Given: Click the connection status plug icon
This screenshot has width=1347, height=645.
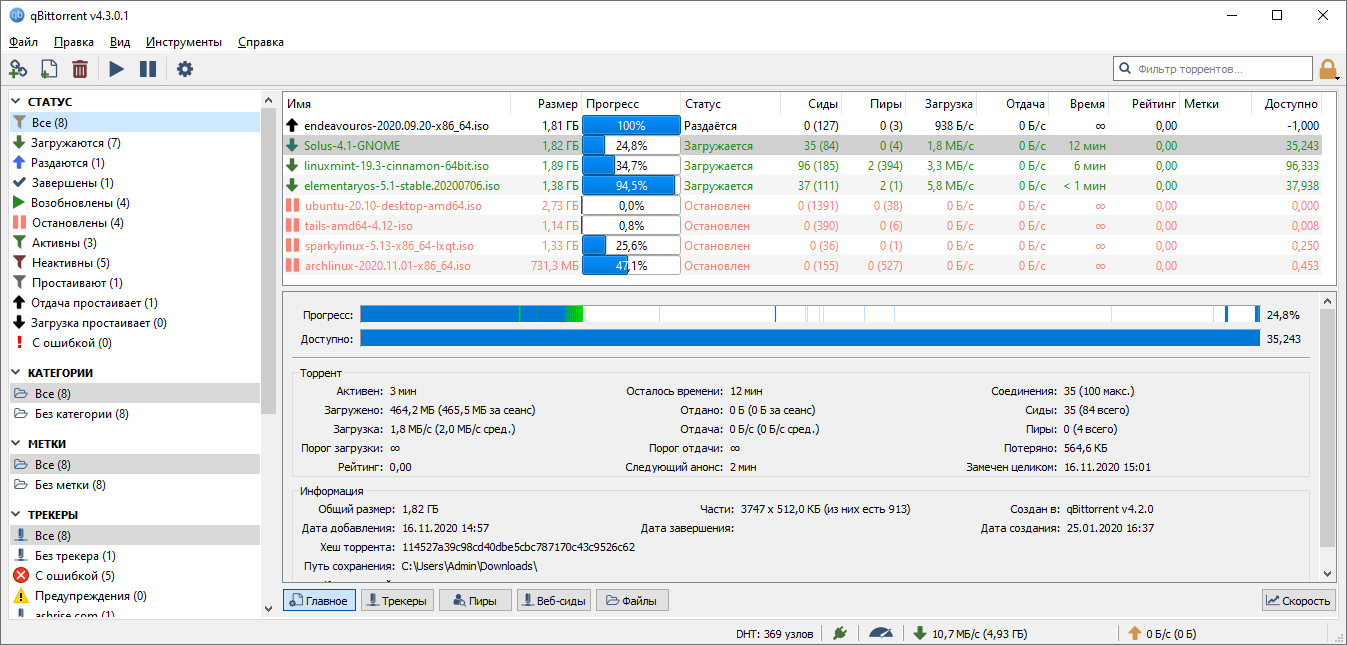Looking at the screenshot, I should click(840, 633).
